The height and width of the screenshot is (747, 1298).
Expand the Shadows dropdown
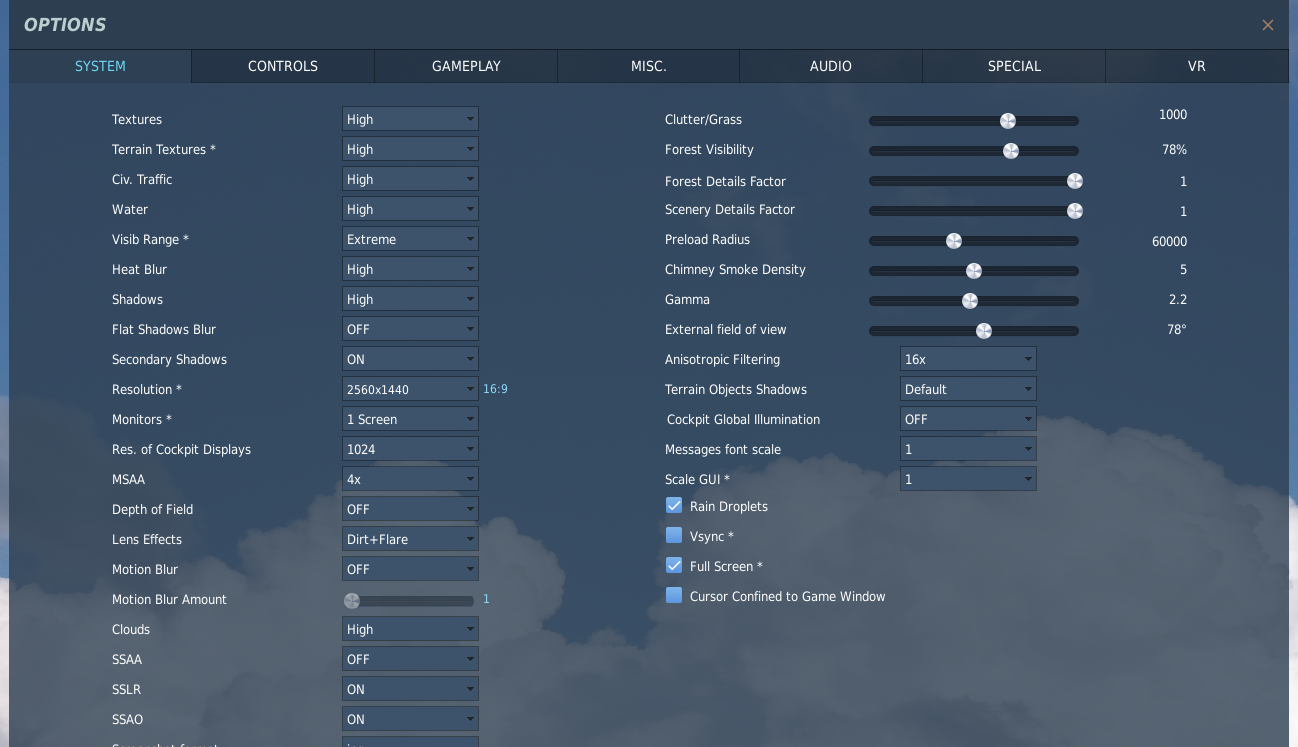tap(410, 299)
